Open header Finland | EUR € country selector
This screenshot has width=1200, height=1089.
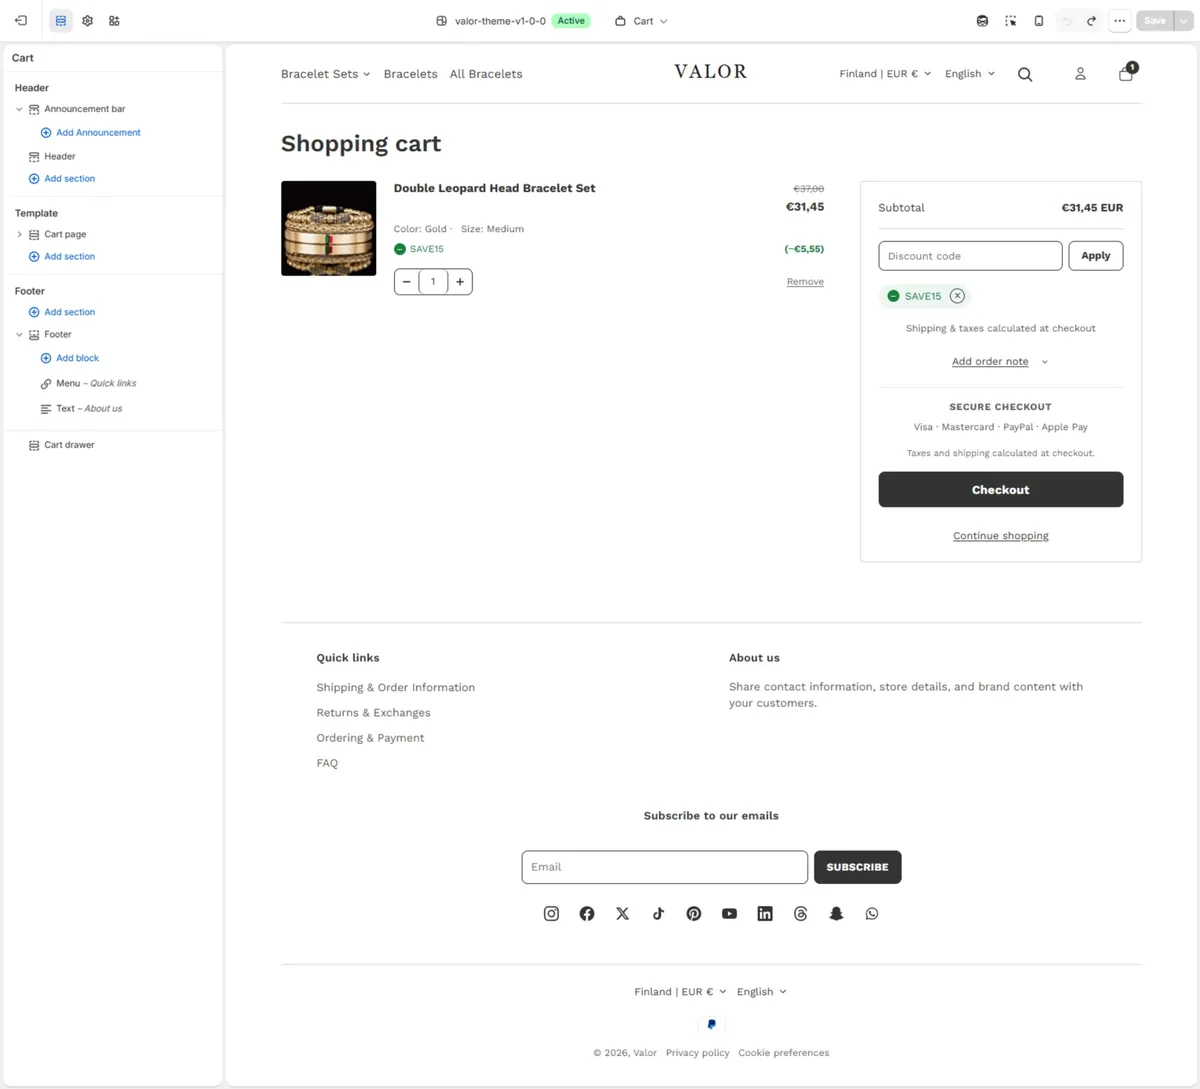pos(885,74)
